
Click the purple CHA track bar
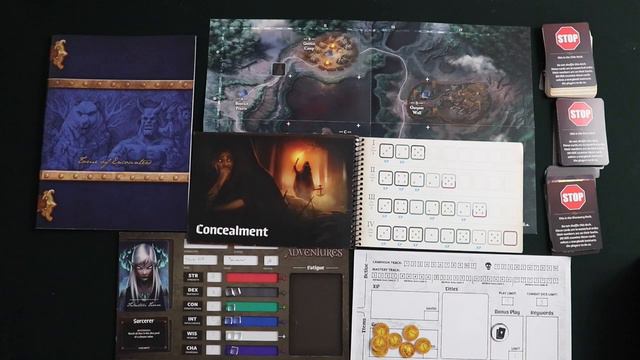252,350
